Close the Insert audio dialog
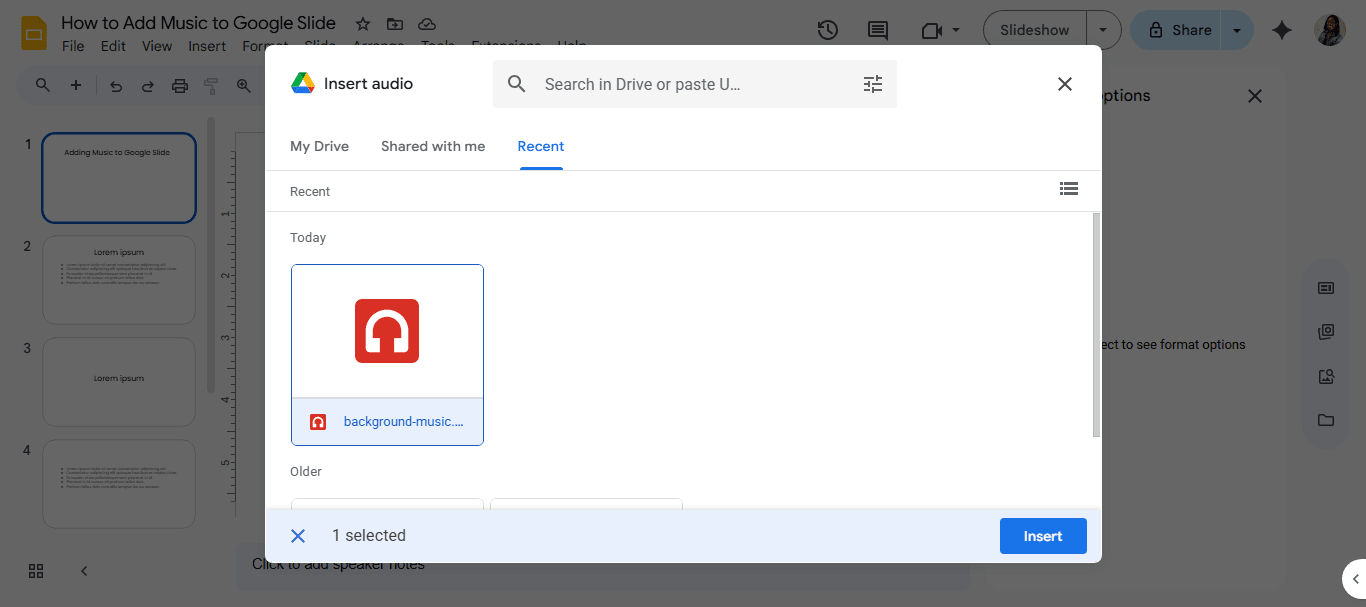 (1065, 84)
